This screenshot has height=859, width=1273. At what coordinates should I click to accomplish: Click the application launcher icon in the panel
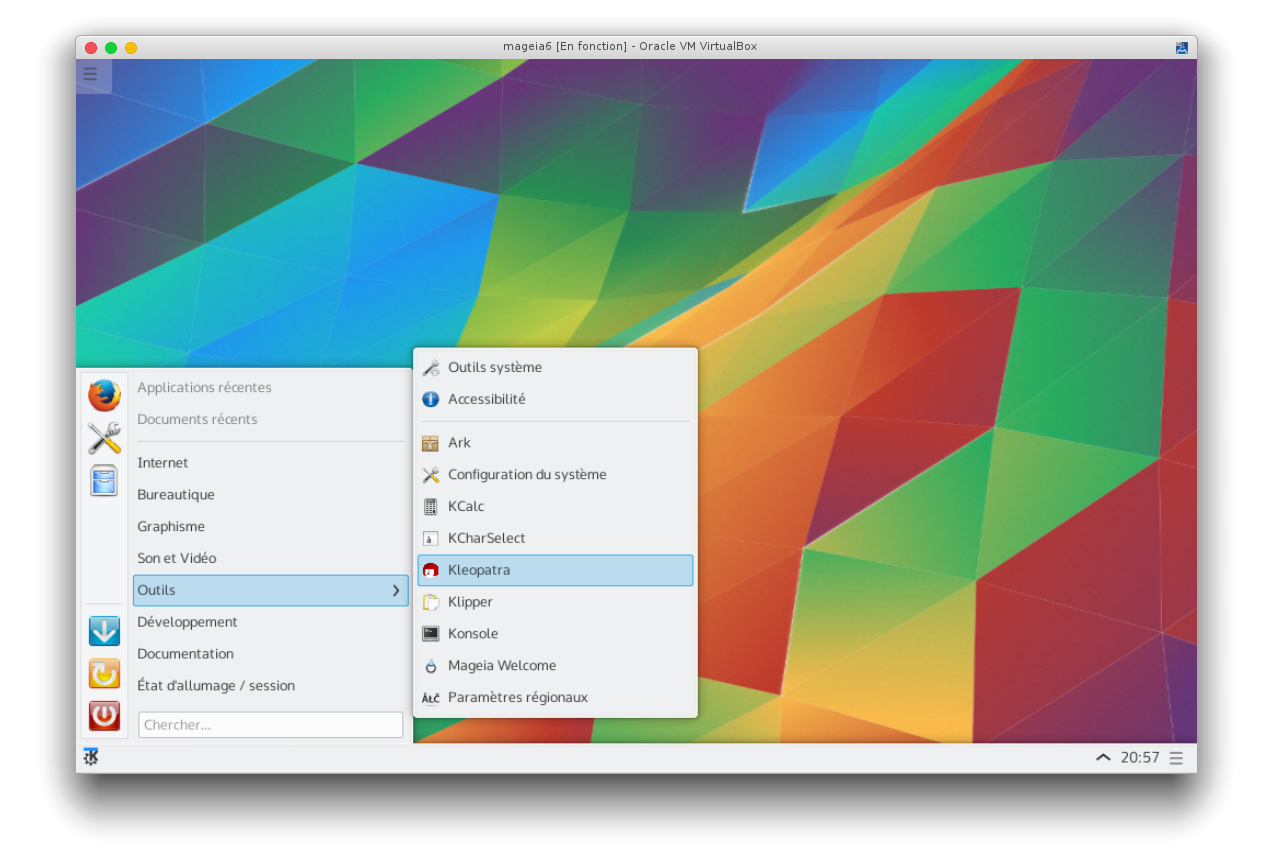tap(91, 757)
